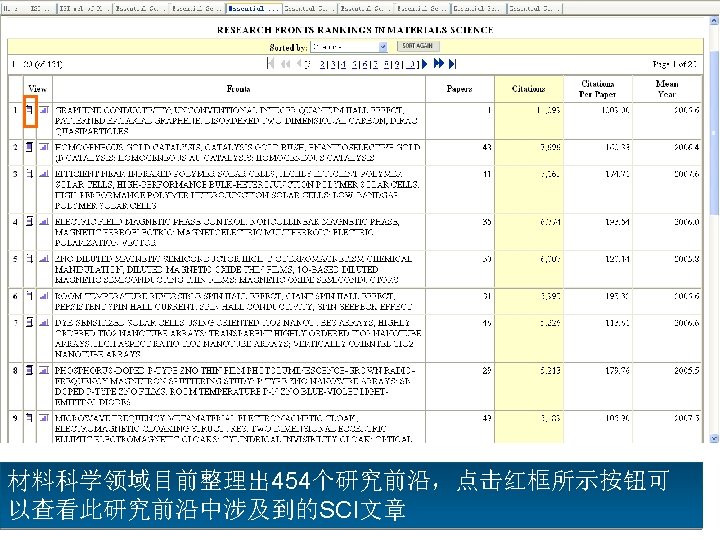Open papers list for phosphorus-doped p-type ZnO front

tap(29, 370)
